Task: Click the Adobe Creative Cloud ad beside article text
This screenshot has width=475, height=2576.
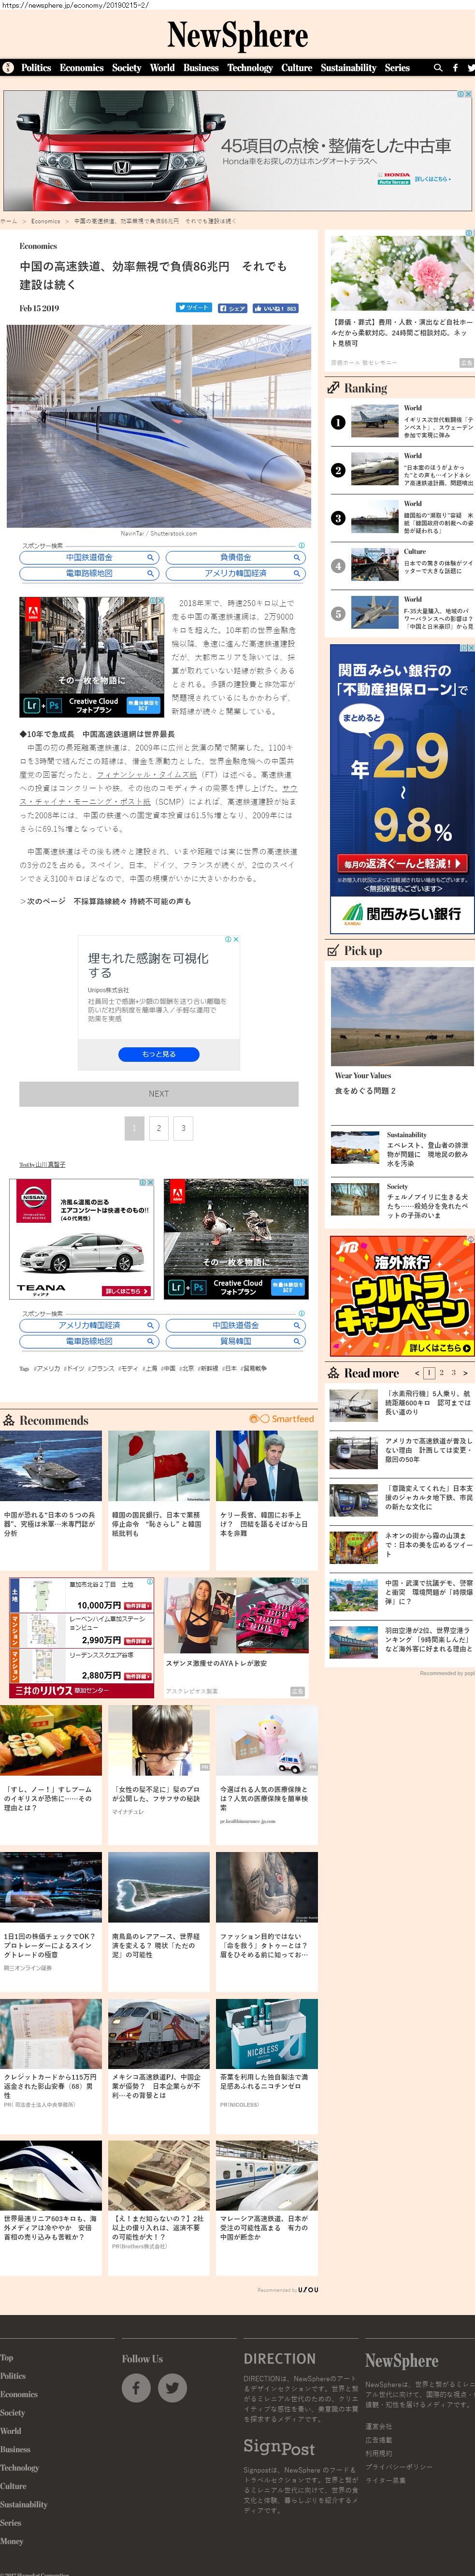Action: [92, 657]
